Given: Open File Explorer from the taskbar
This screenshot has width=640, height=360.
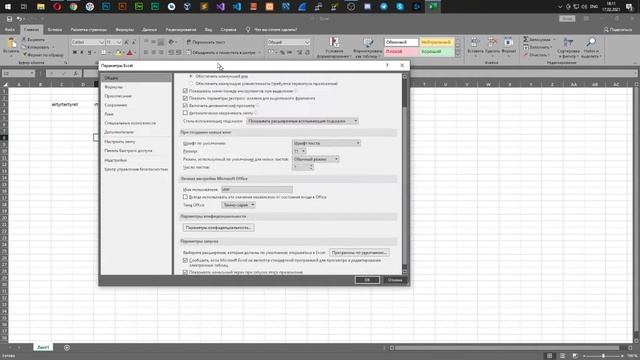Looking at the screenshot, I should (41, 7).
